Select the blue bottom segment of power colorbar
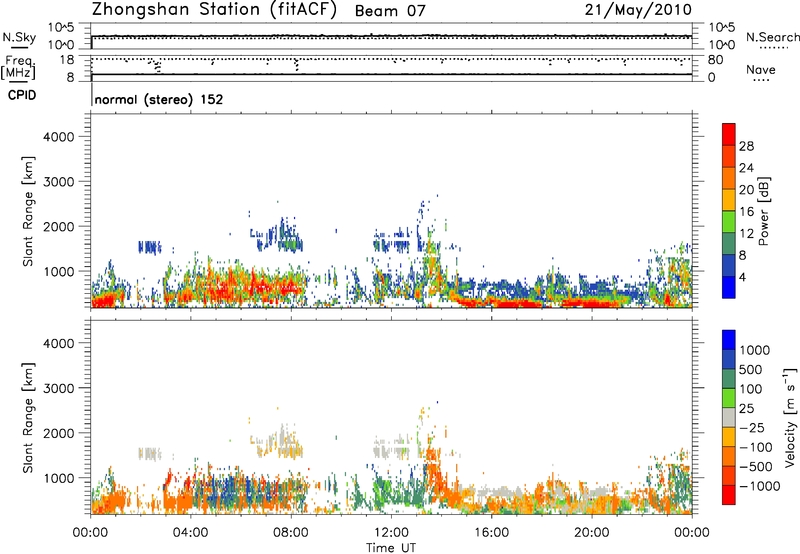 (729, 288)
